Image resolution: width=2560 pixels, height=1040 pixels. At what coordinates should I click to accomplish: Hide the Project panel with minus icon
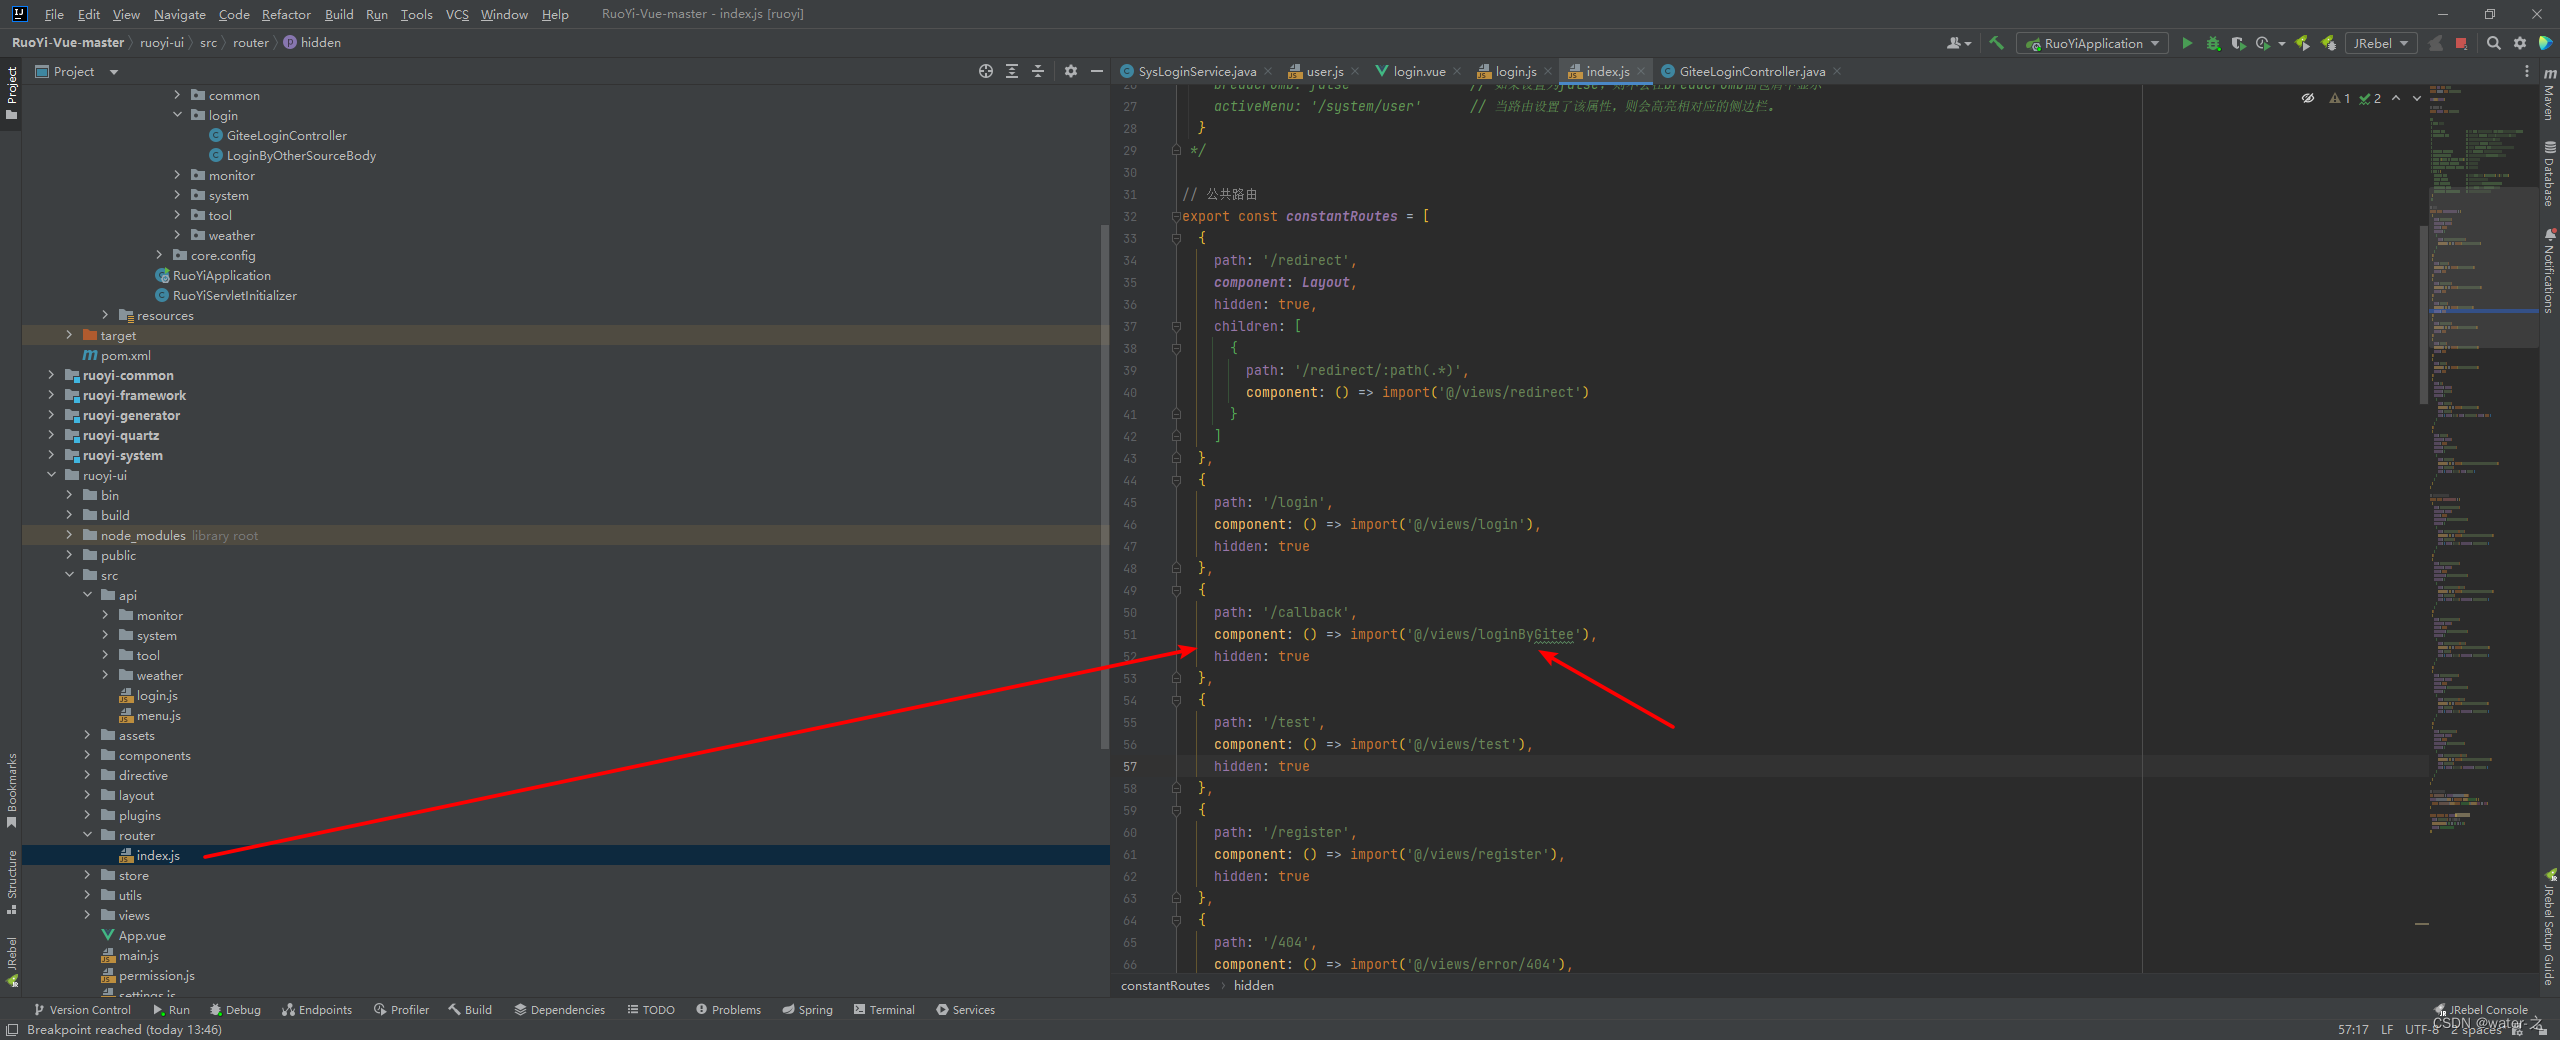pyautogui.click(x=1097, y=71)
